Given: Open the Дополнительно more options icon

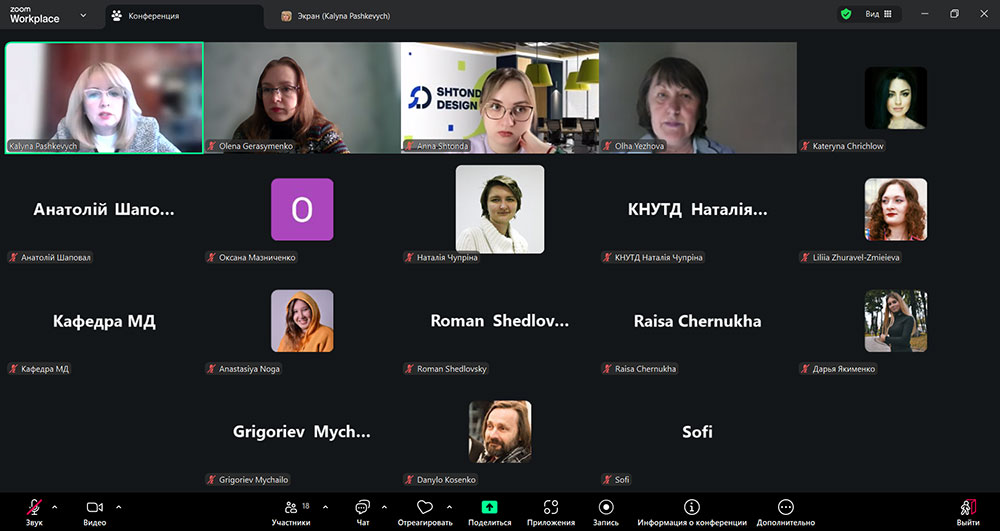Looking at the screenshot, I should (786, 508).
